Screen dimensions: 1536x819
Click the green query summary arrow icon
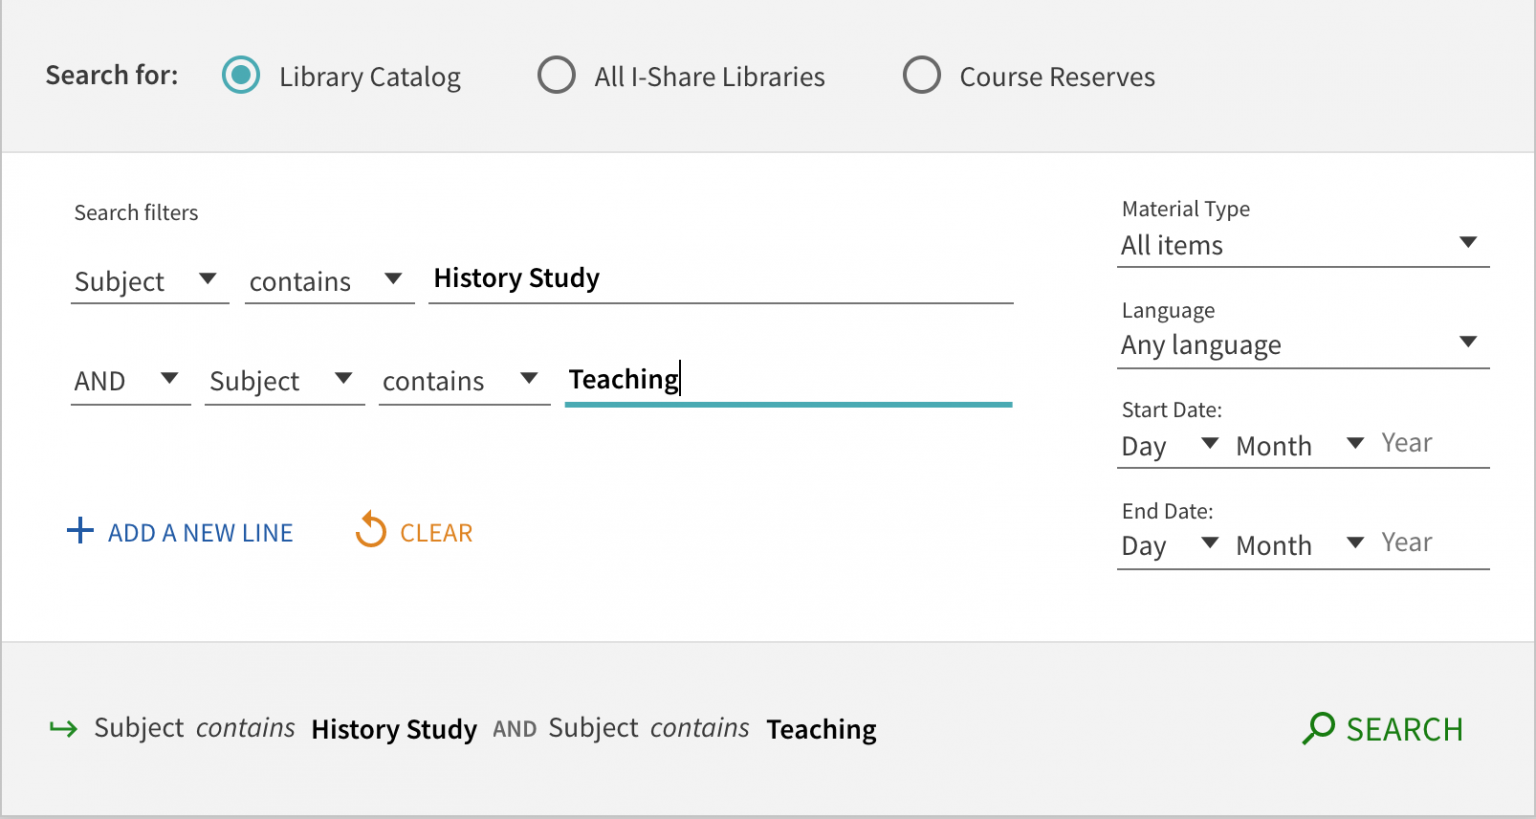click(63, 729)
